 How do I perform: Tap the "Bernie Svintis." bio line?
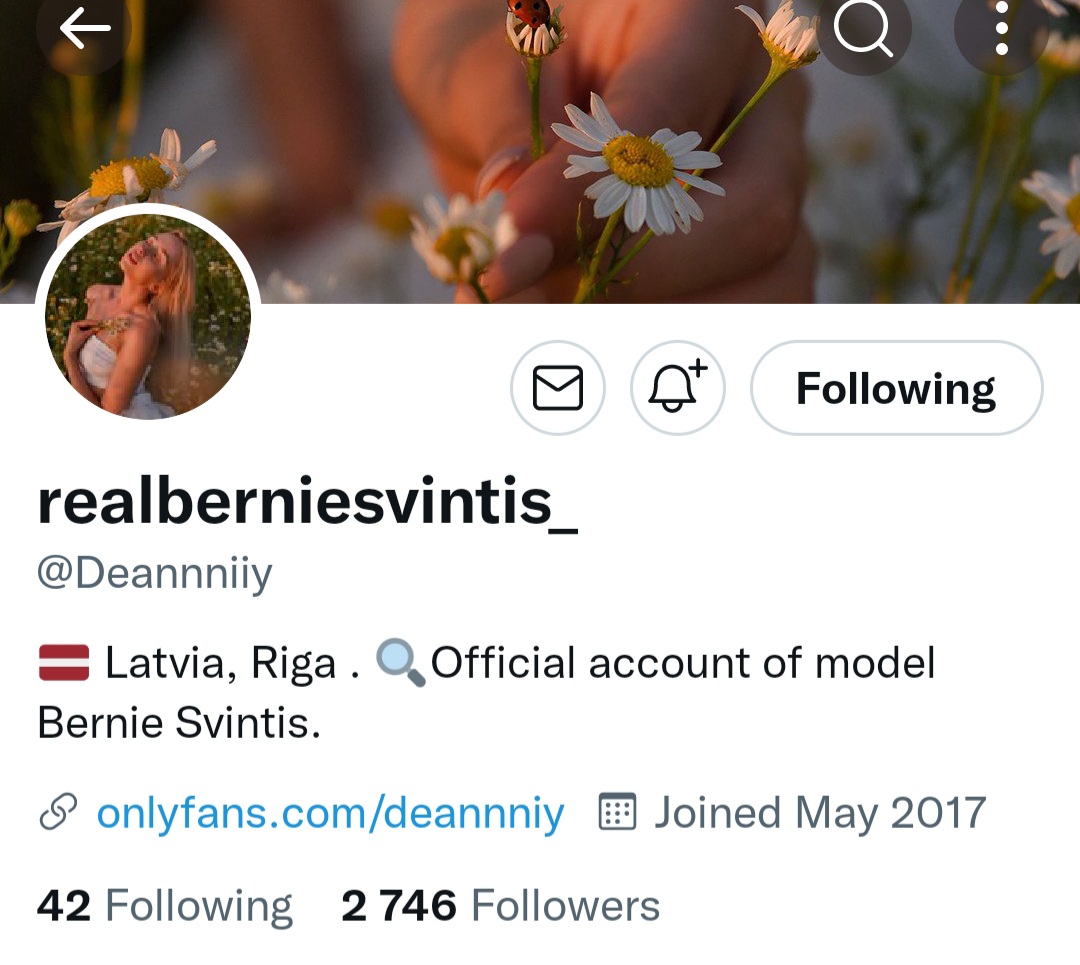(x=179, y=723)
